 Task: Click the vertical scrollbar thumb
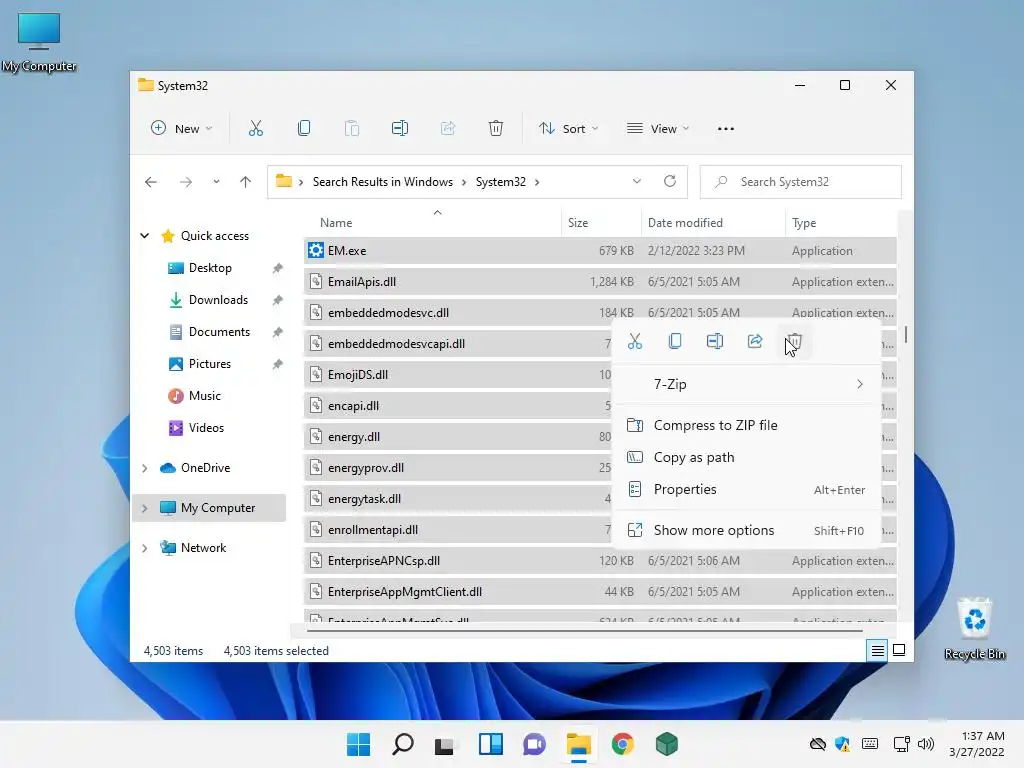[x=906, y=334]
